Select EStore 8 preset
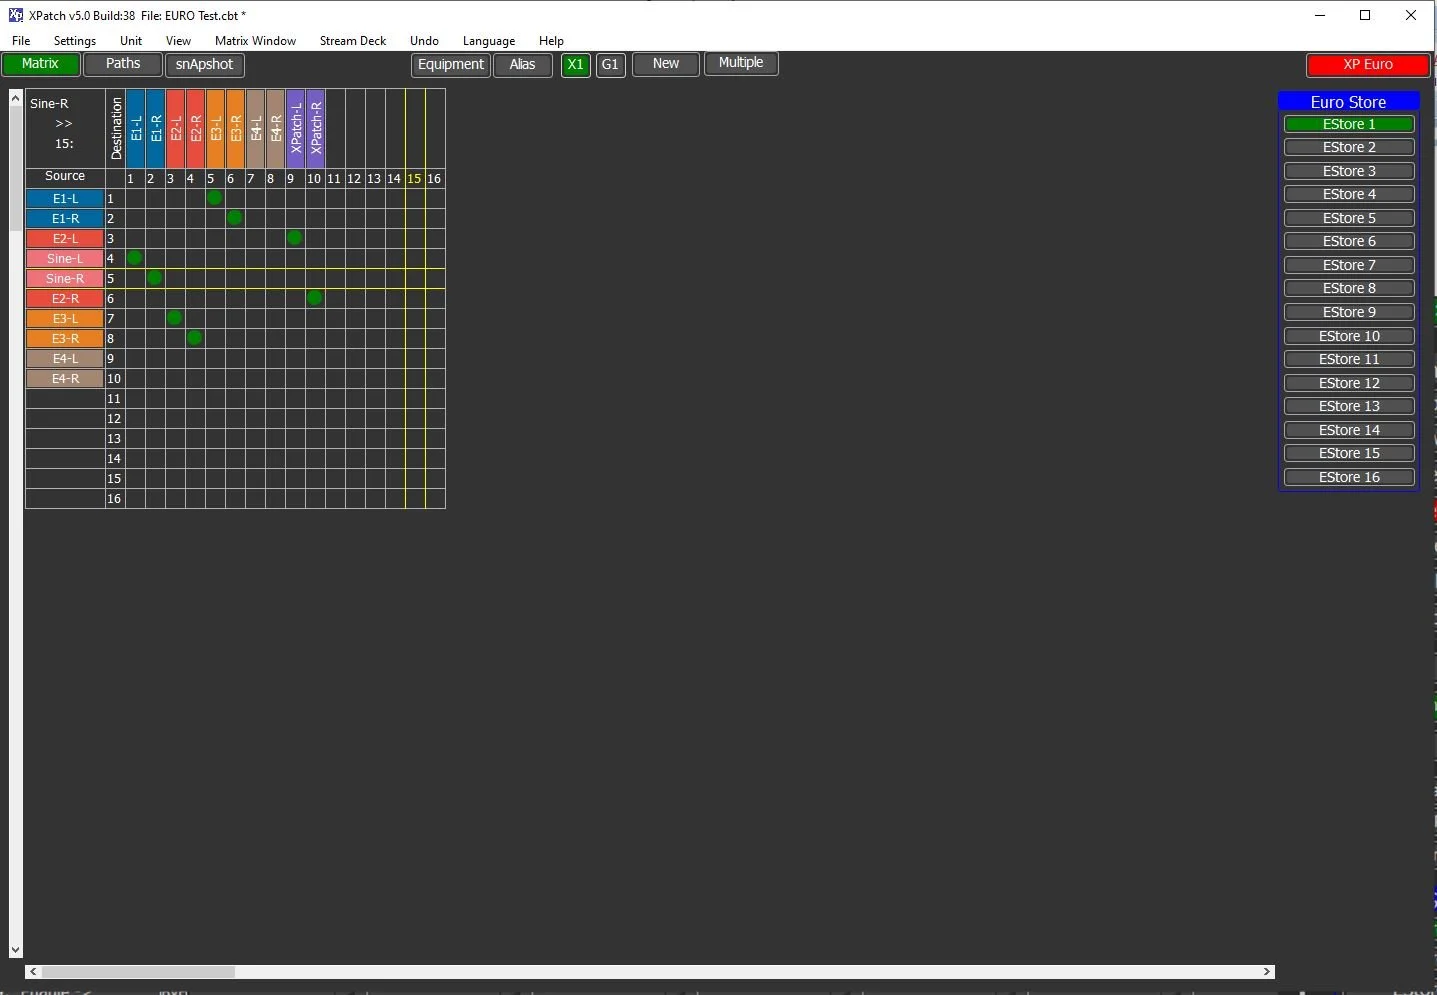Screen dimensions: 1437x995 click(x=1349, y=288)
